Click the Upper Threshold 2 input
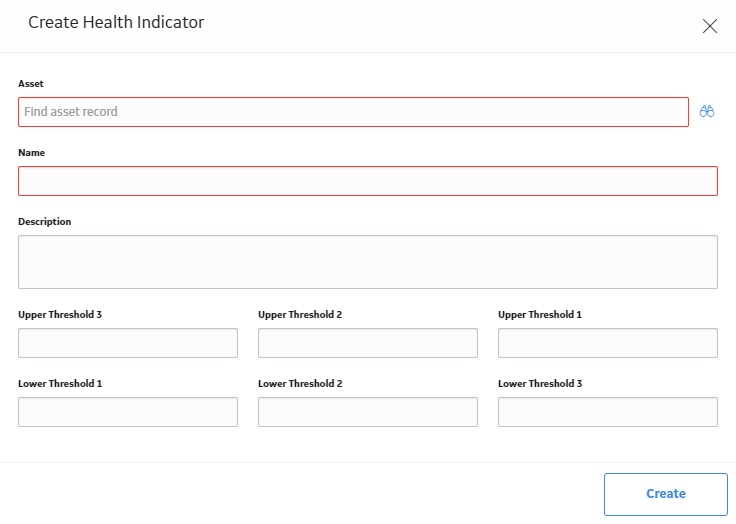736x524 pixels. [368, 343]
